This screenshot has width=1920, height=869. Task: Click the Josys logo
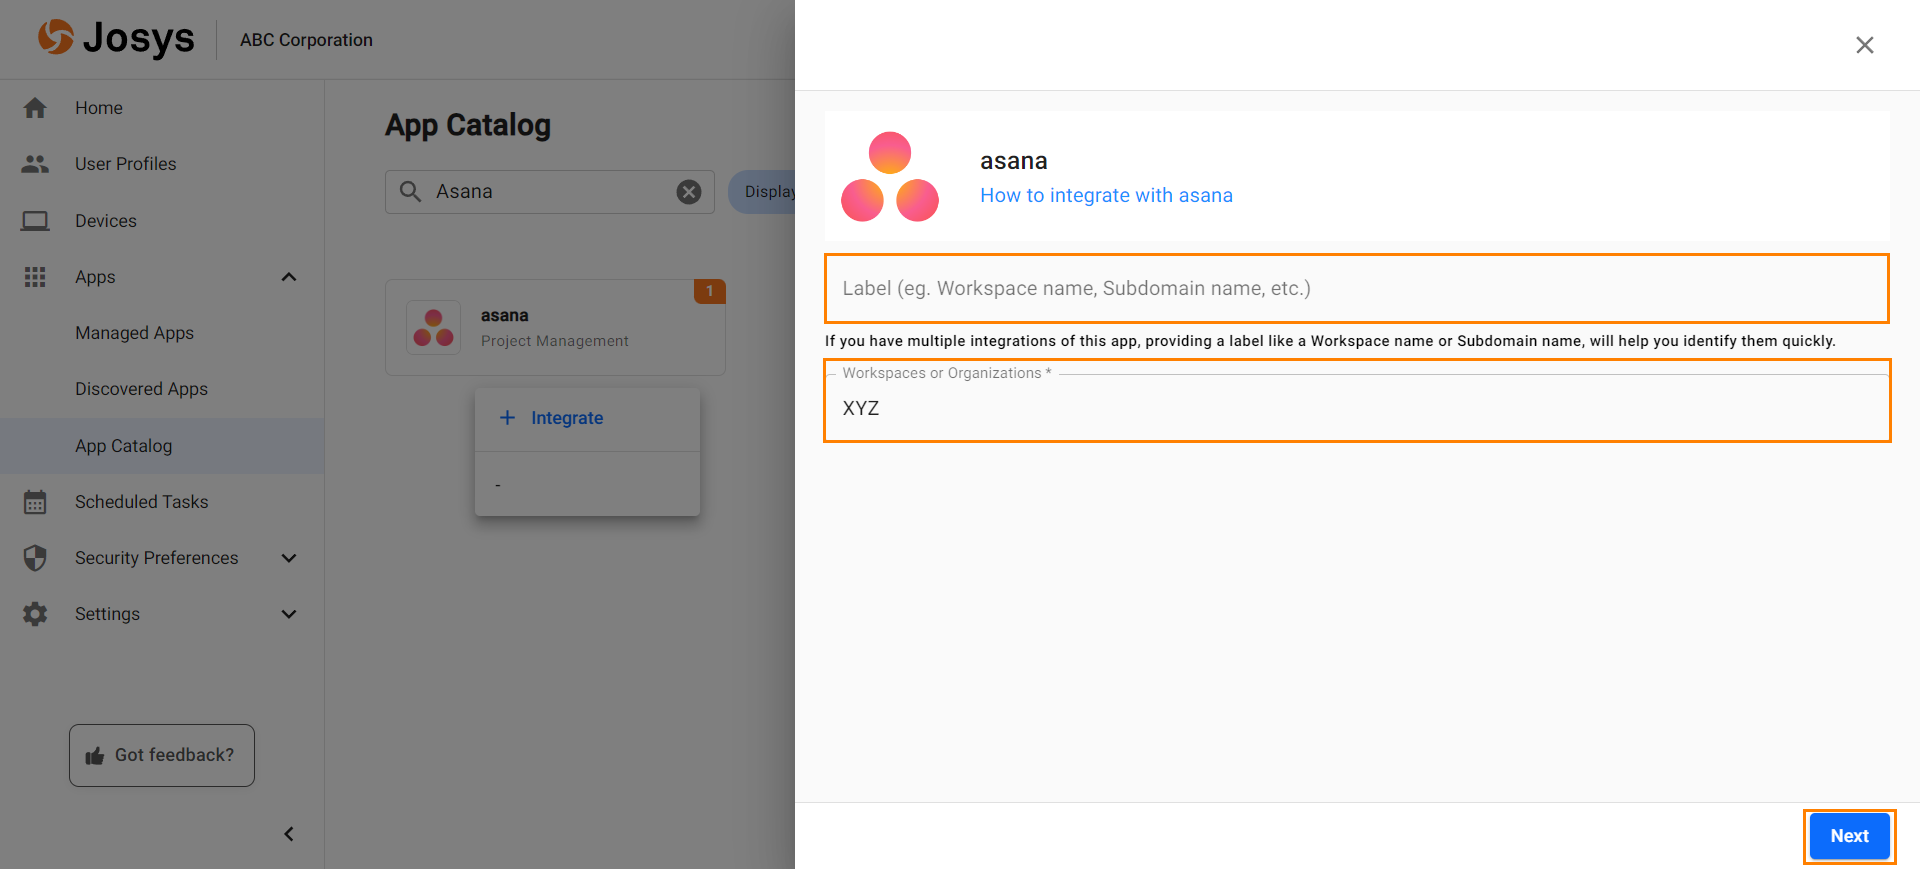coord(116,39)
